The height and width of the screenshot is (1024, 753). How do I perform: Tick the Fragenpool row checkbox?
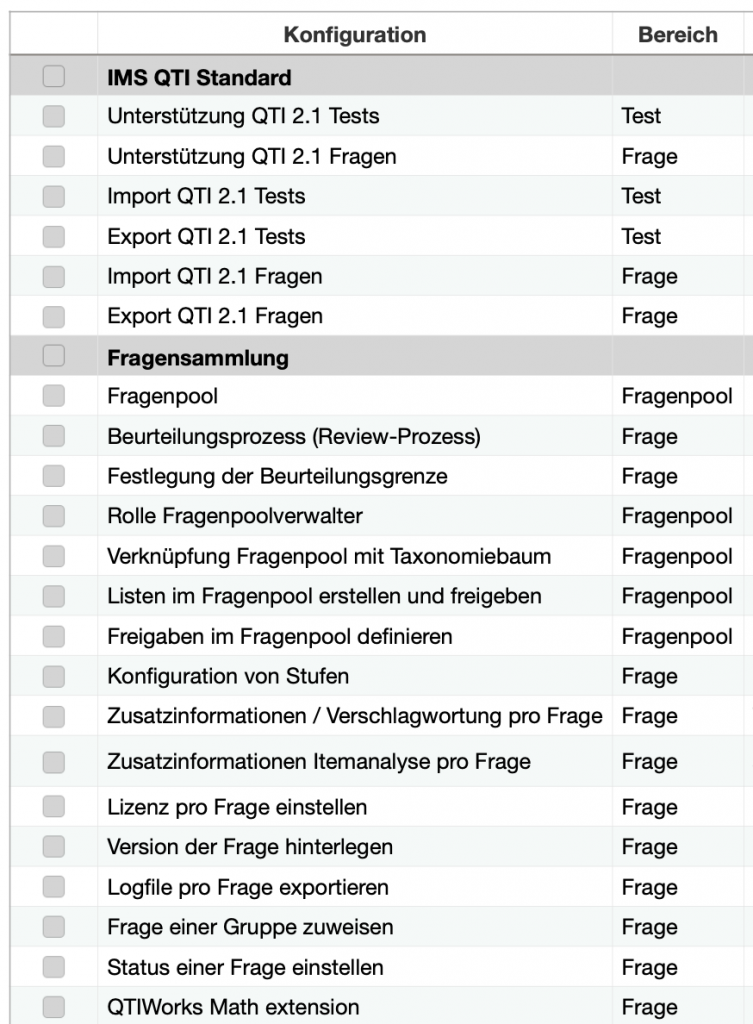[54, 395]
